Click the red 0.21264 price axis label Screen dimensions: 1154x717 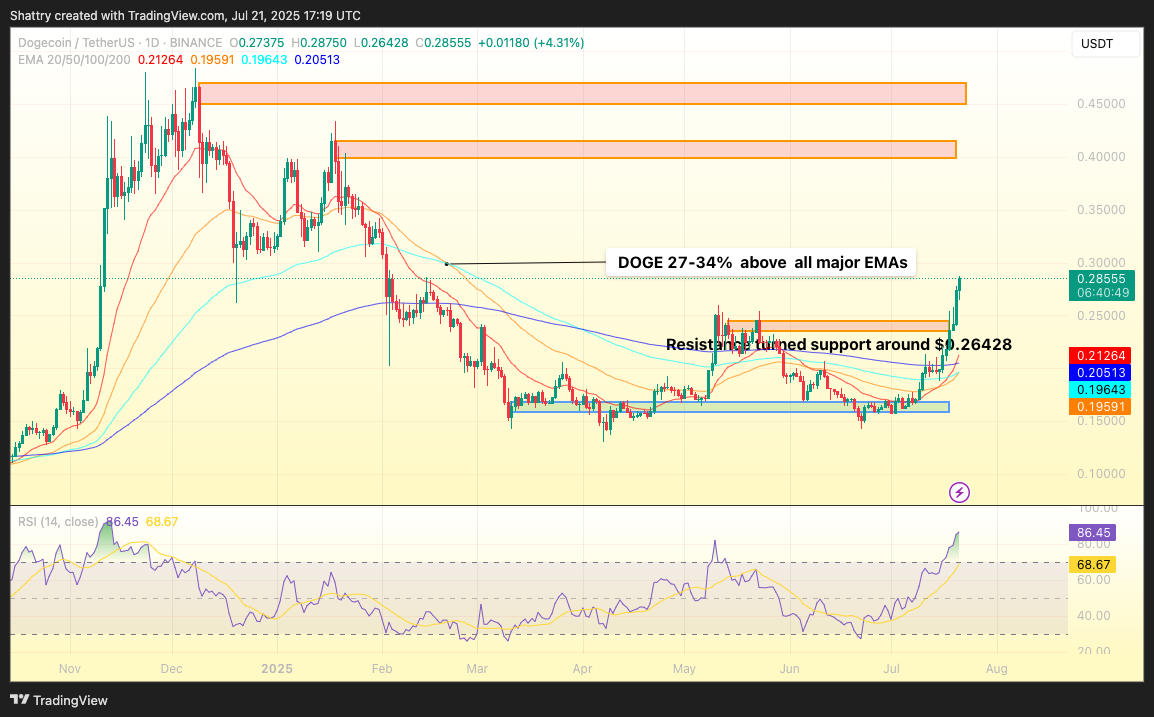pos(1101,356)
